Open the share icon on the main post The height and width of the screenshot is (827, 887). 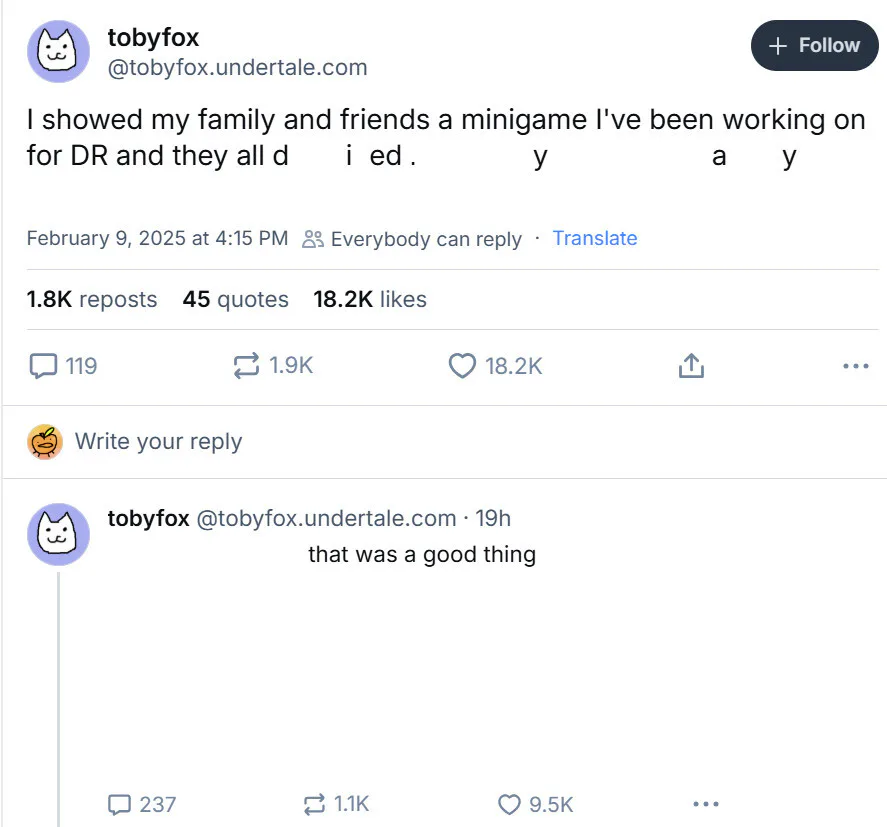coord(691,365)
